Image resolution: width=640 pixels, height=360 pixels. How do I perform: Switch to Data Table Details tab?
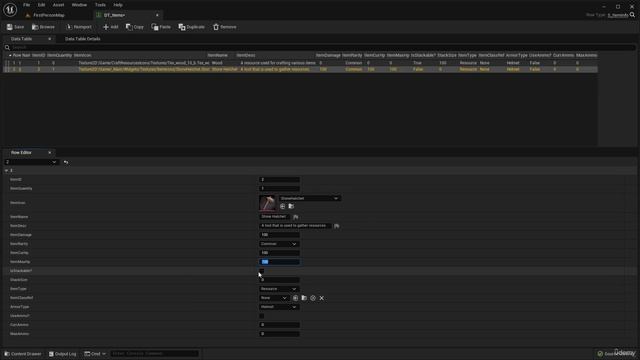point(82,39)
